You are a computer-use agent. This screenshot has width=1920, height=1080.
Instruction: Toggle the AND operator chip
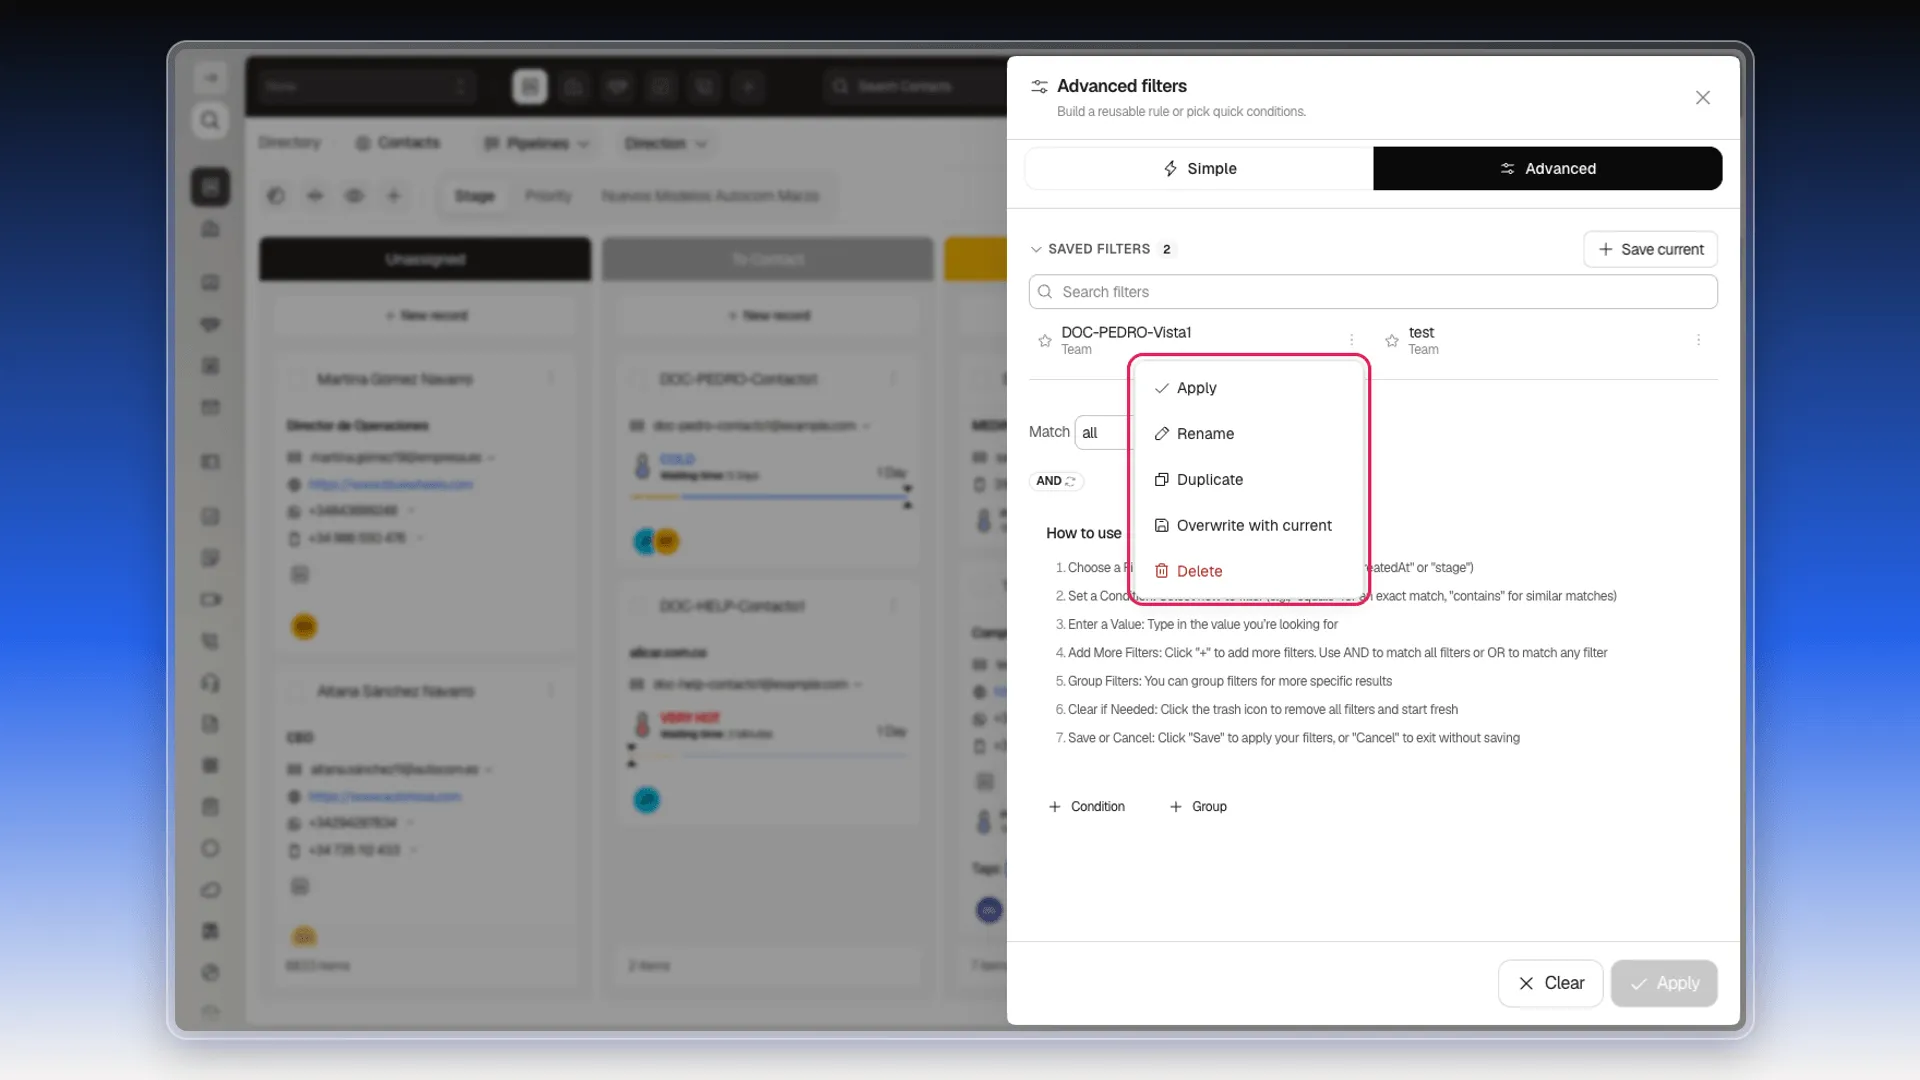click(x=1056, y=481)
